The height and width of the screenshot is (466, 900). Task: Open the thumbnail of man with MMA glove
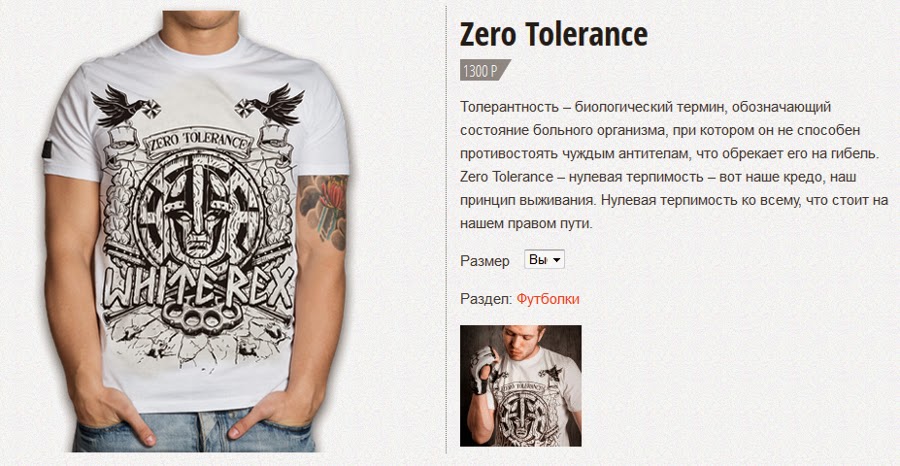pyautogui.click(x=521, y=386)
